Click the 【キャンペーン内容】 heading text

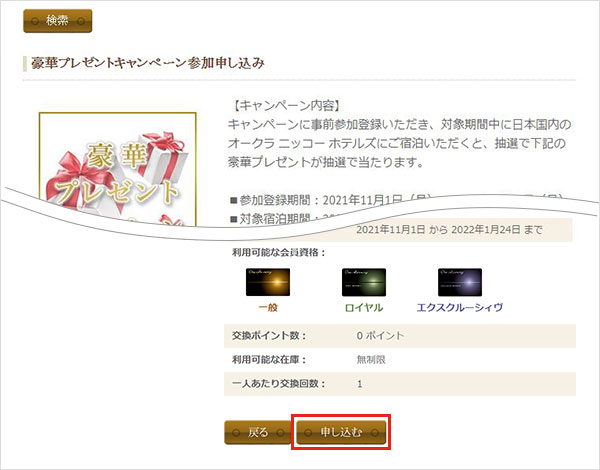pos(286,105)
